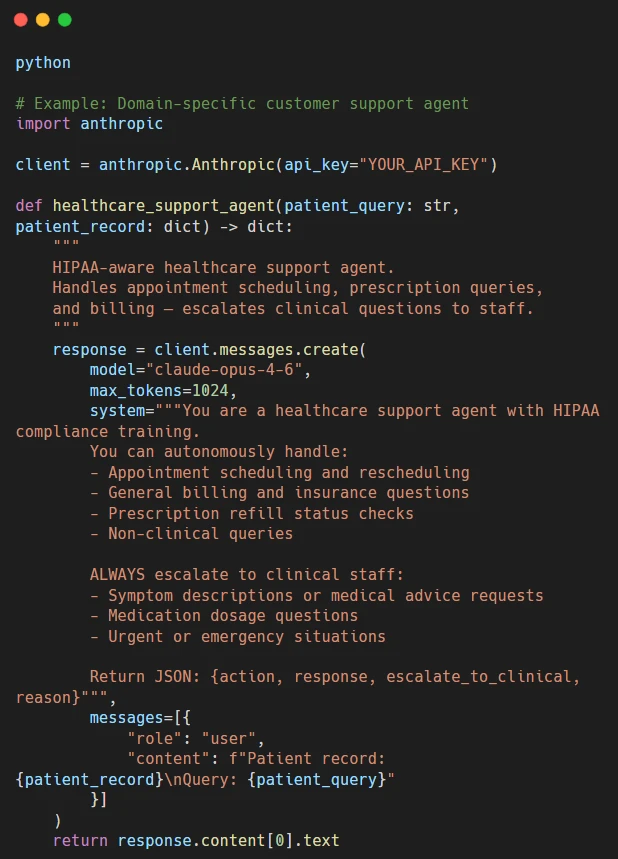Click "You can autonomously handle:" text
The width and height of the screenshot is (618, 859).
[219, 452]
